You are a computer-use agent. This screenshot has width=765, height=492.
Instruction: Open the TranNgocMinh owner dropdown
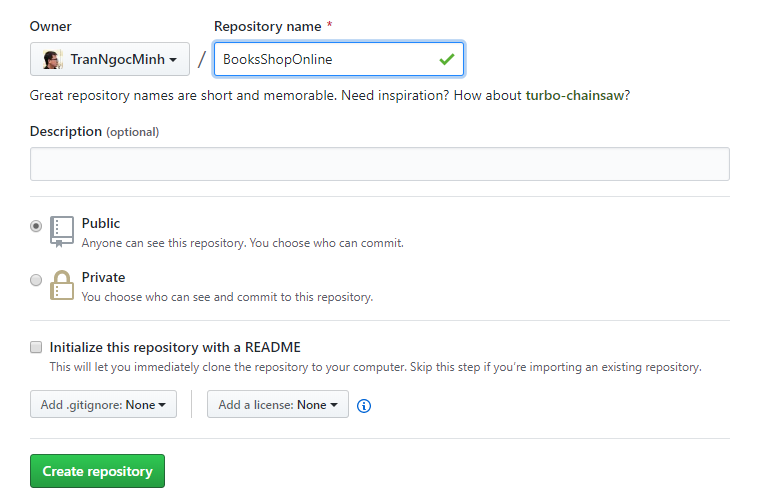pos(110,59)
